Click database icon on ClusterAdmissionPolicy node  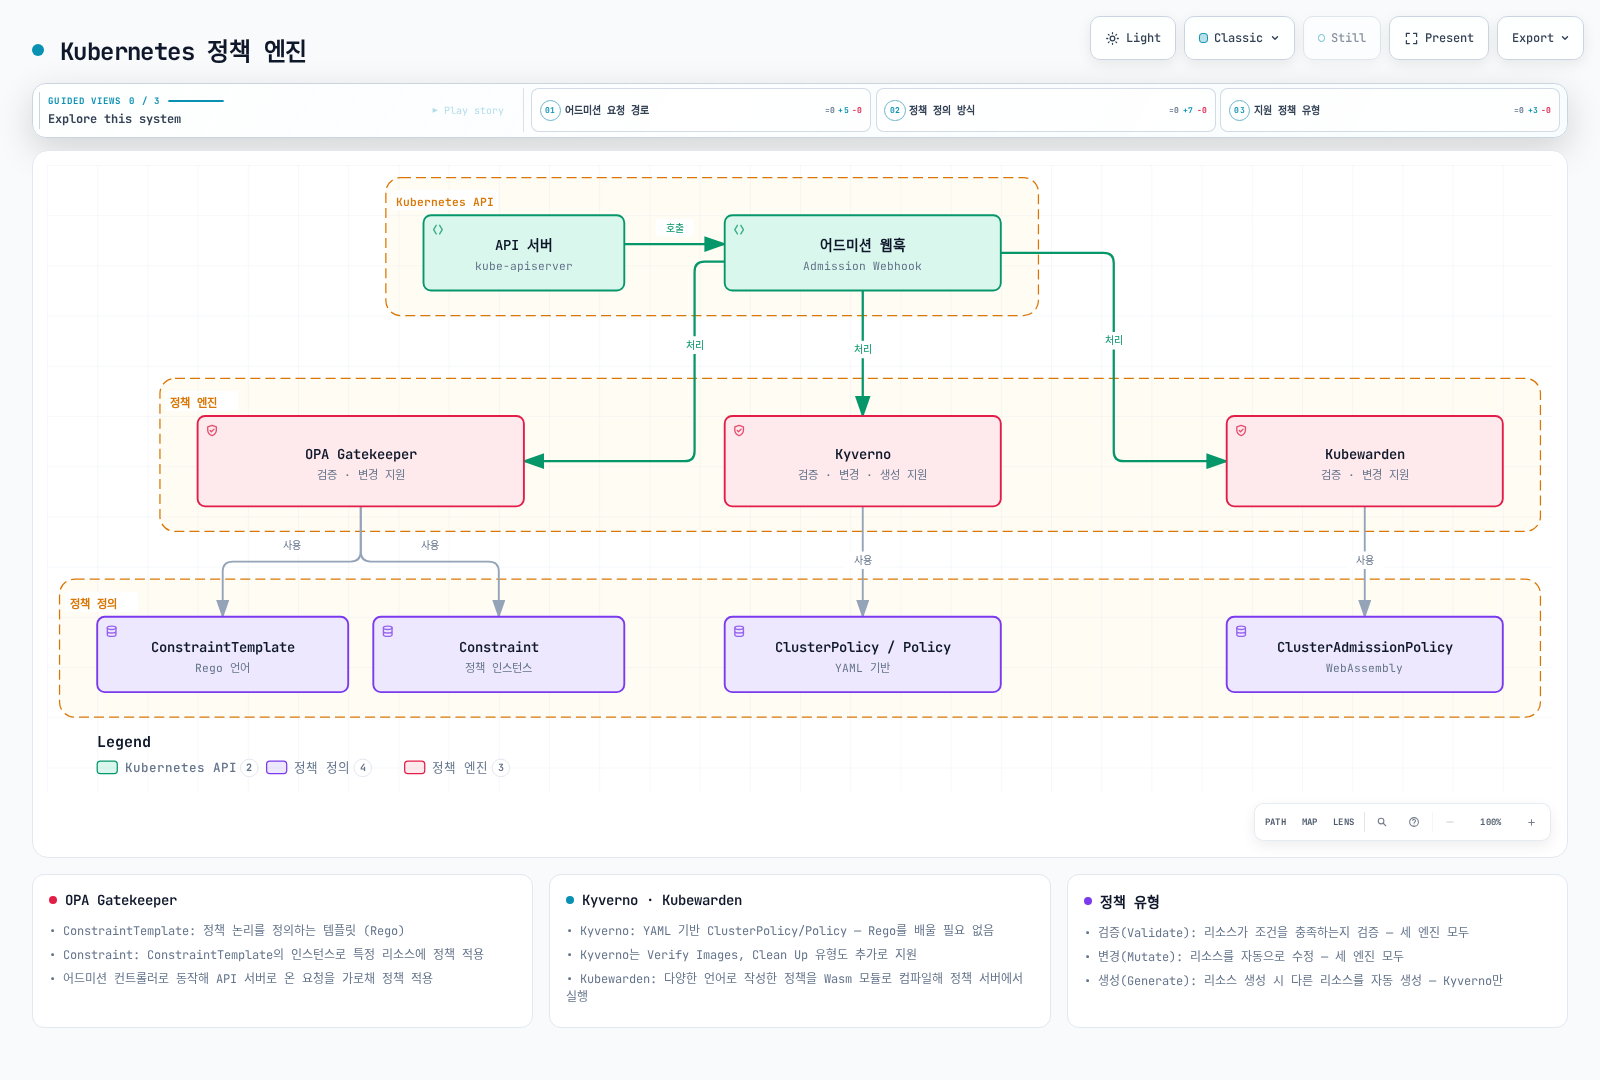(x=1241, y=632)
